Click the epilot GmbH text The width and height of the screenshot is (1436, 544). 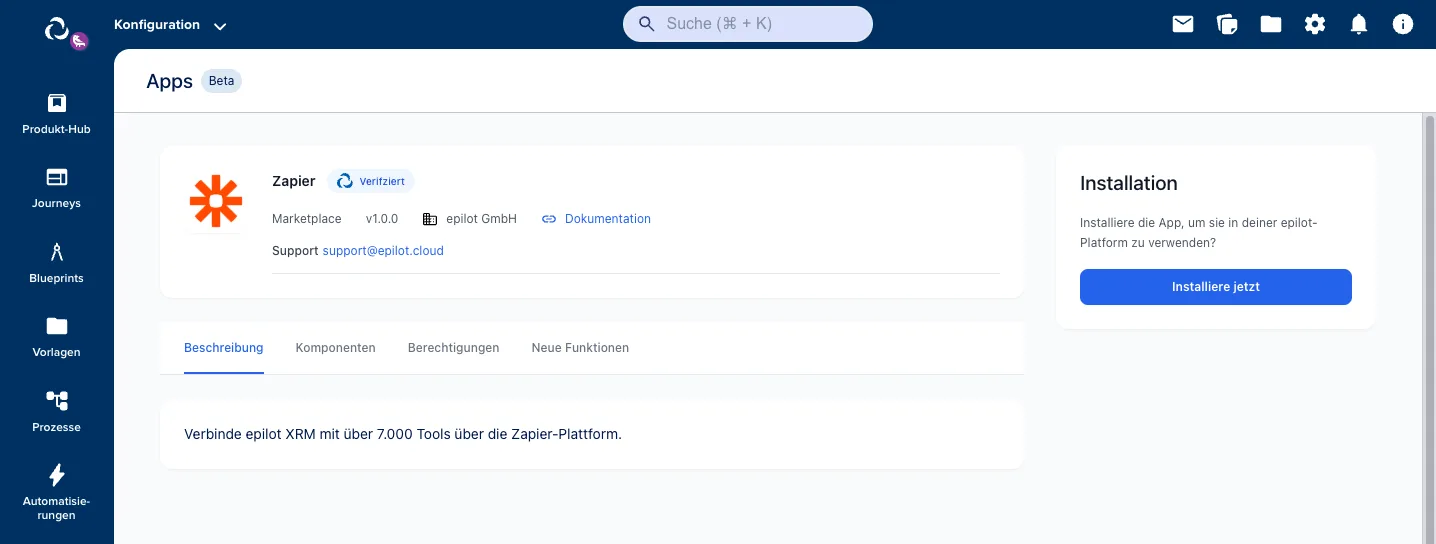point(482,219)
